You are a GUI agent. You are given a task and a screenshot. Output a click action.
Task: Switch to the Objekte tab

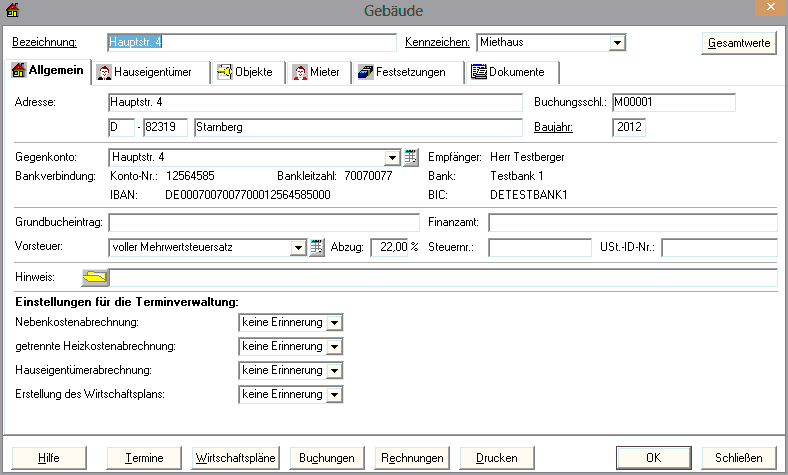pyautogui.click(x=245, y=72)
